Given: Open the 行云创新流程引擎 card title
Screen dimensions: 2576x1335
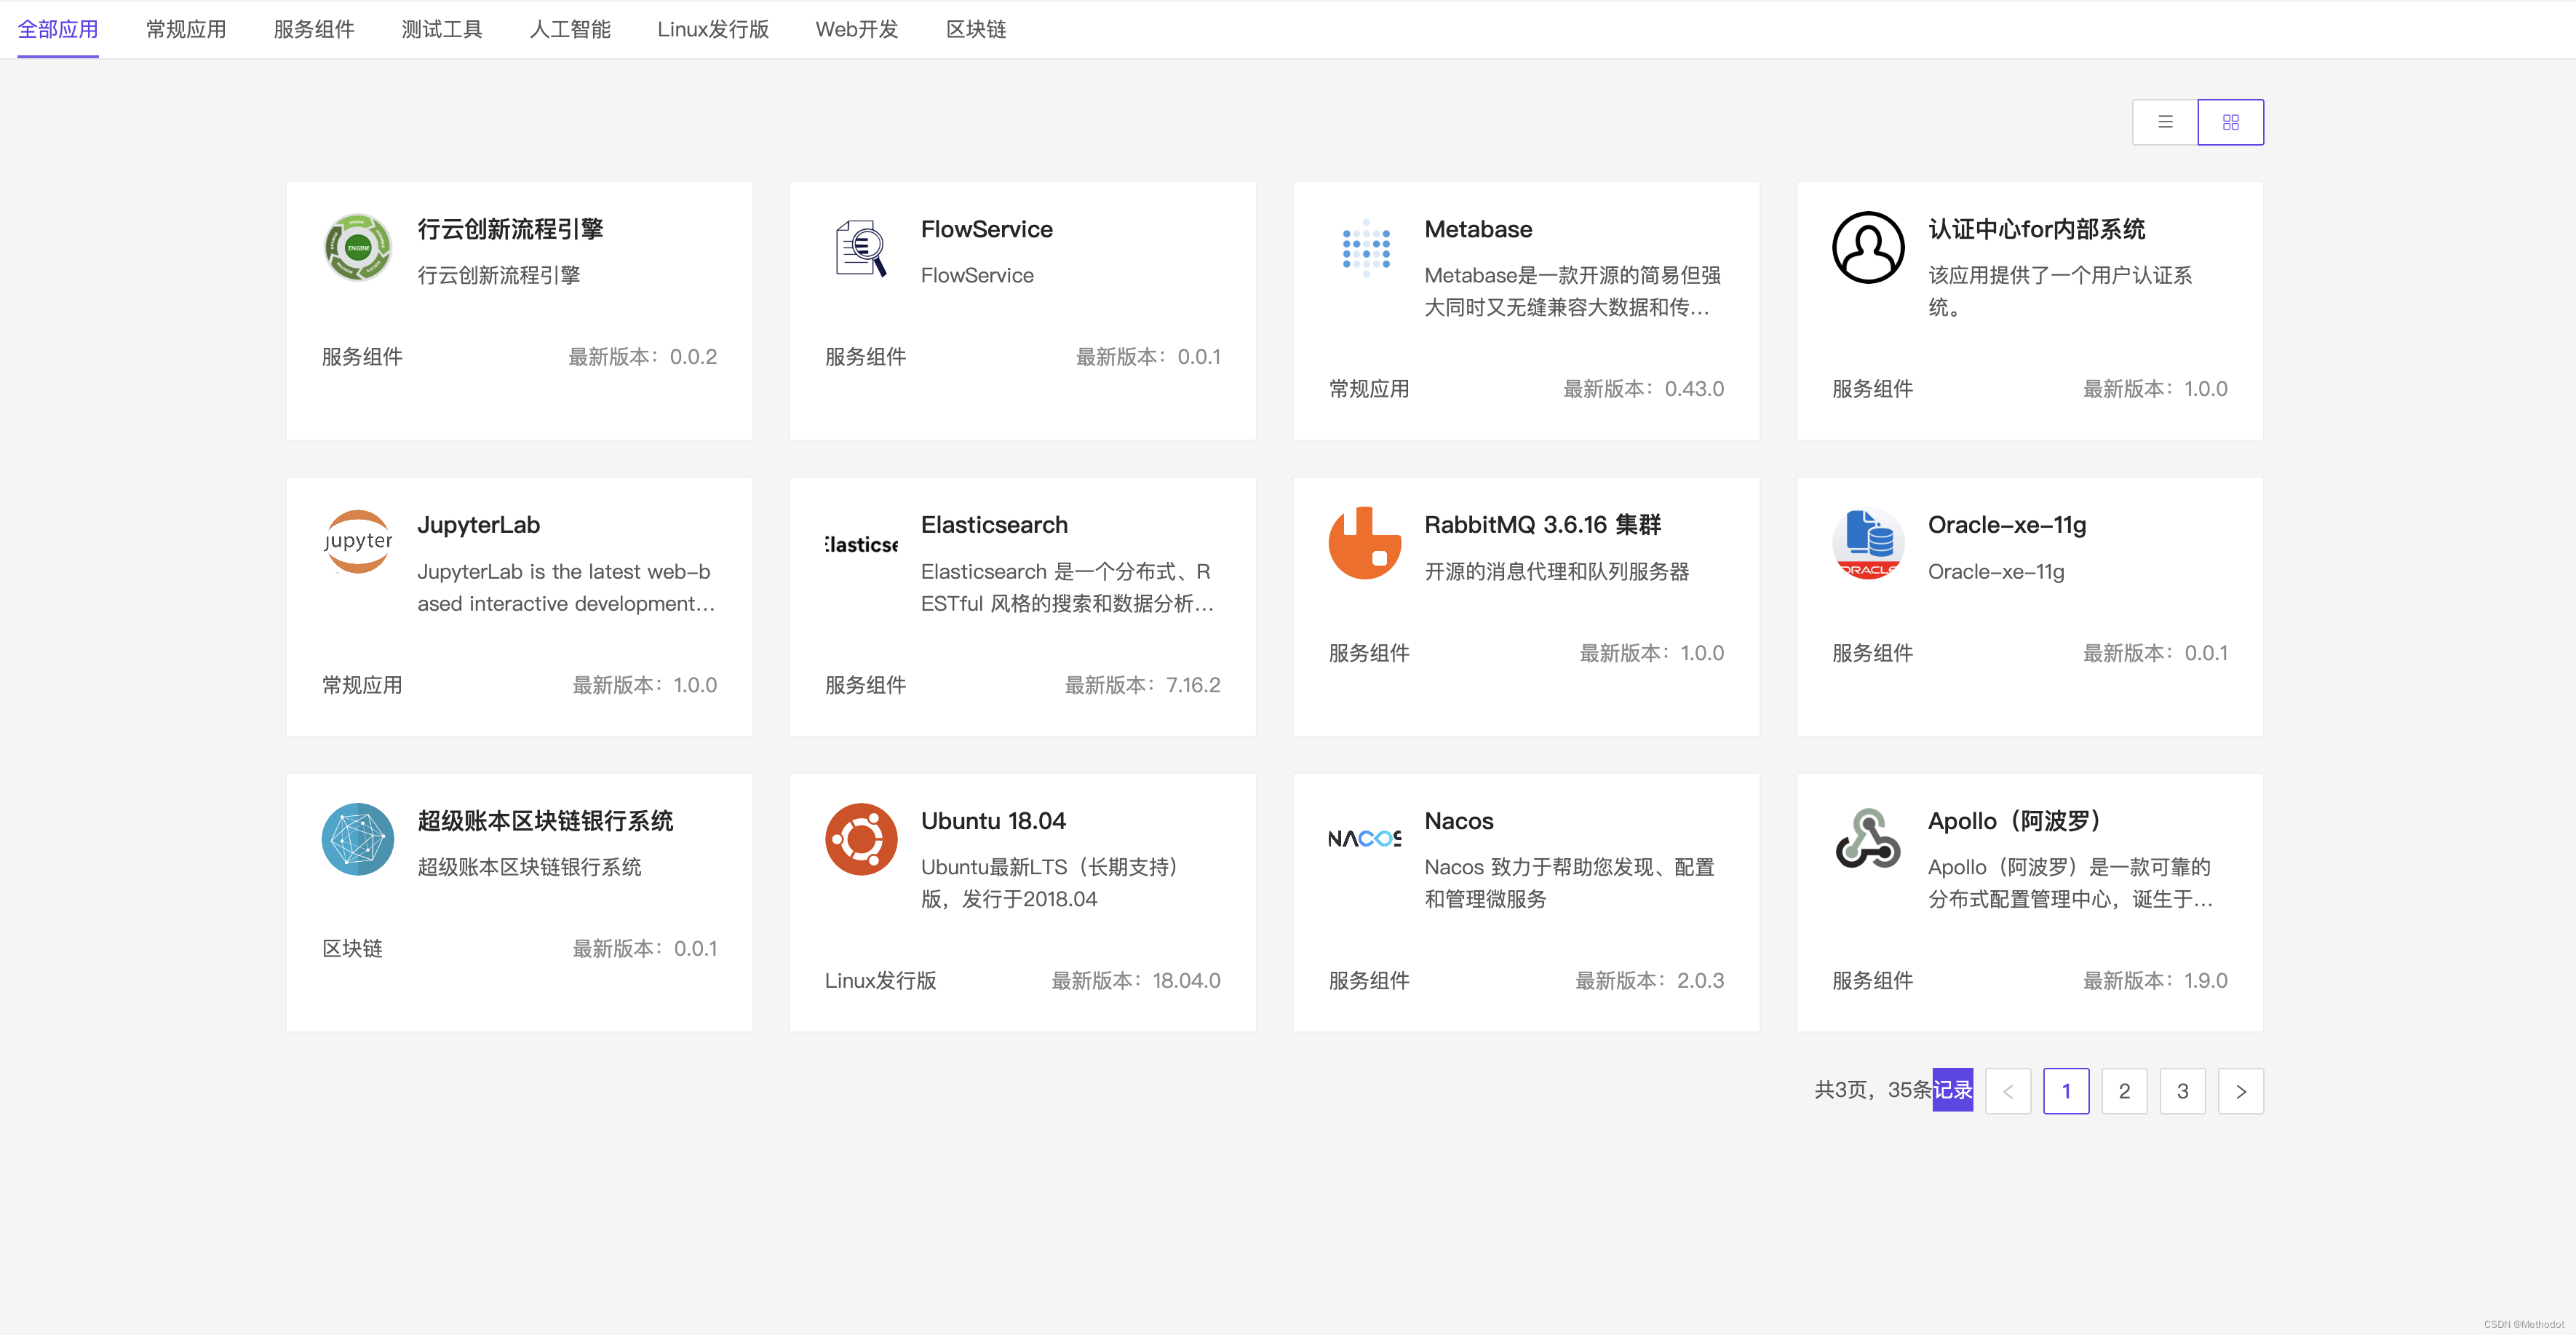Looking at the screenshot, I should (x=510, y=229).
